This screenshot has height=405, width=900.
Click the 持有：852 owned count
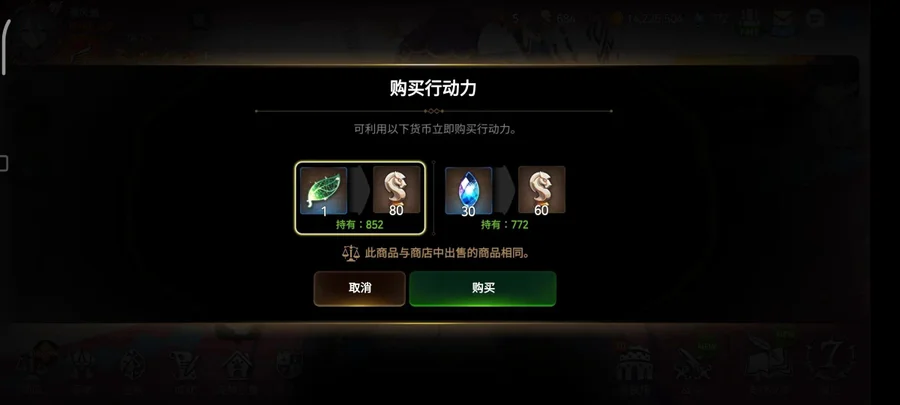click(359, 225)
